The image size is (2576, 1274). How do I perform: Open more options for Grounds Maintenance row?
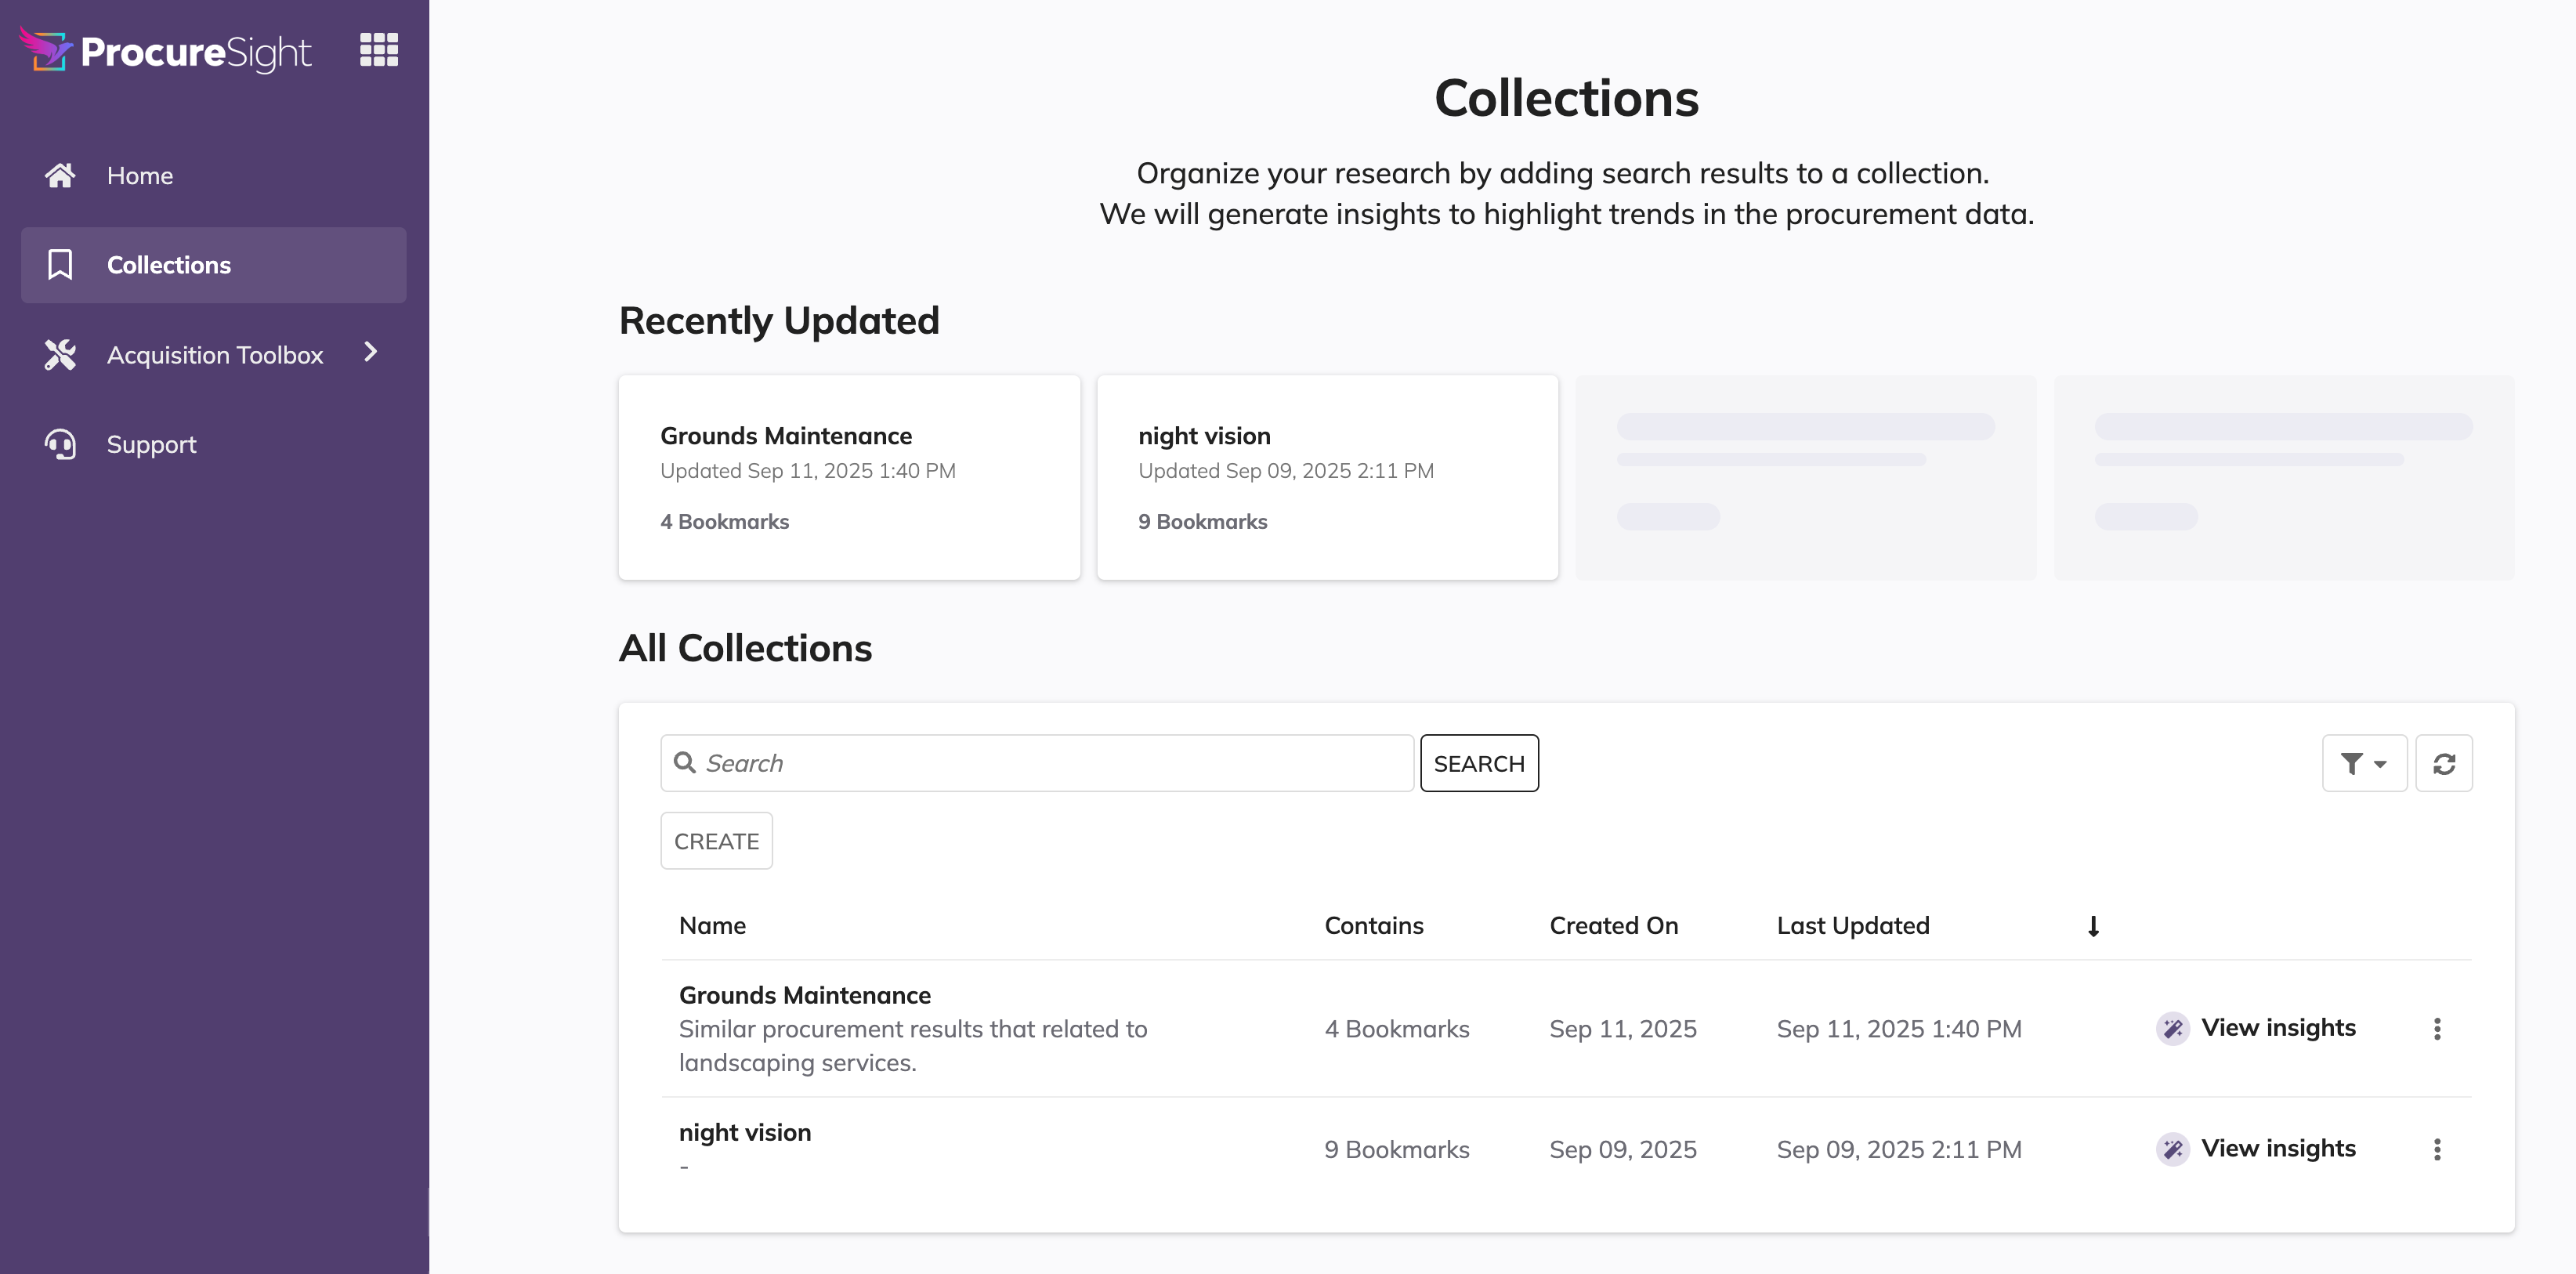(x=2437, y=1029)
